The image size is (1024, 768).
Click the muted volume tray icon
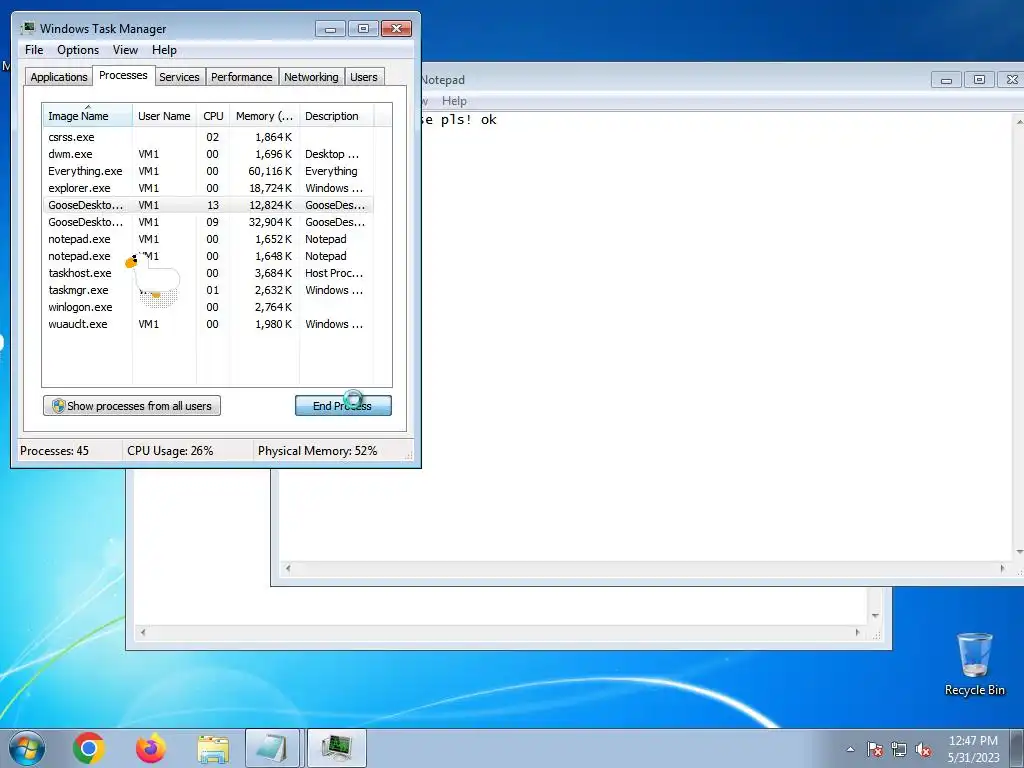(923, 749)
